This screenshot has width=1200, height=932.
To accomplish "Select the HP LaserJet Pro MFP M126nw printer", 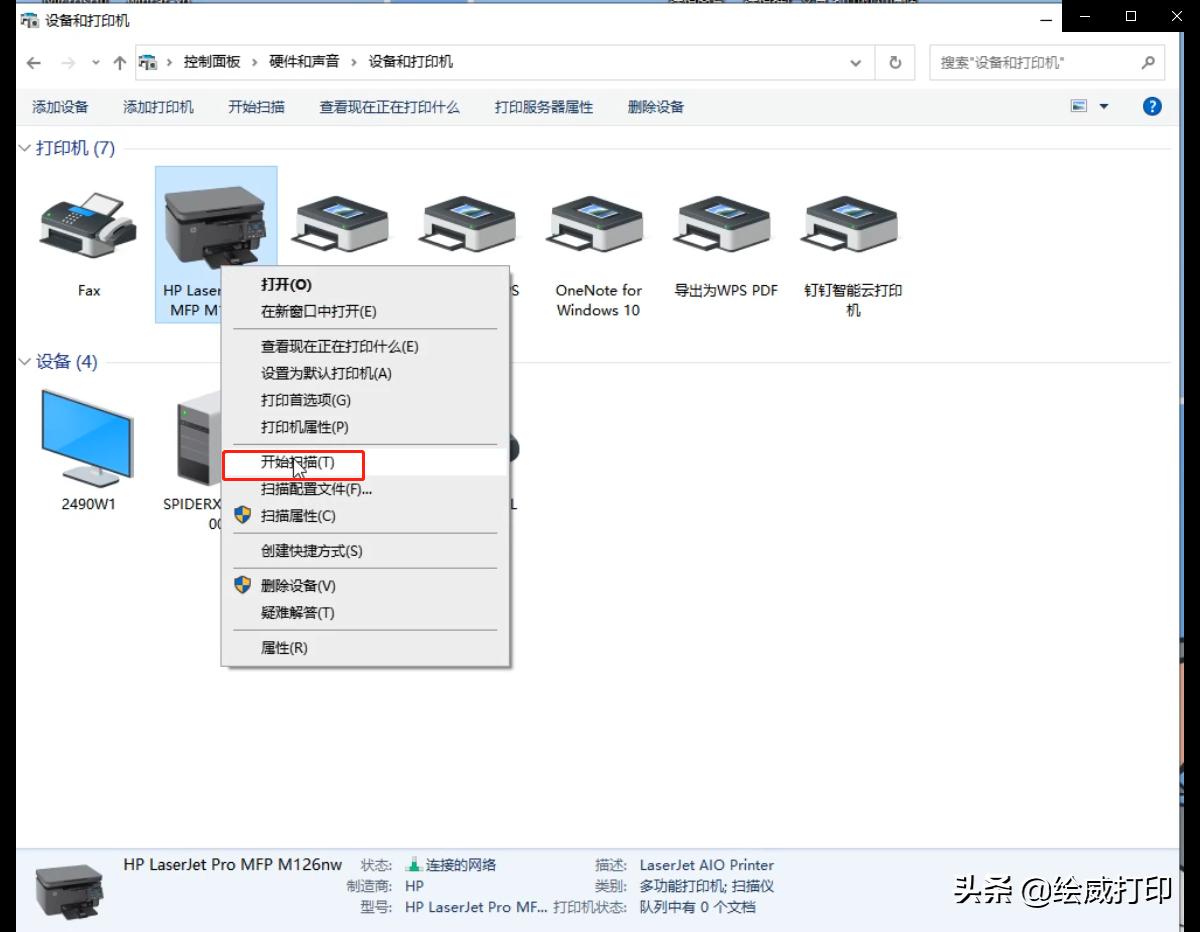I will pos(216,215).
